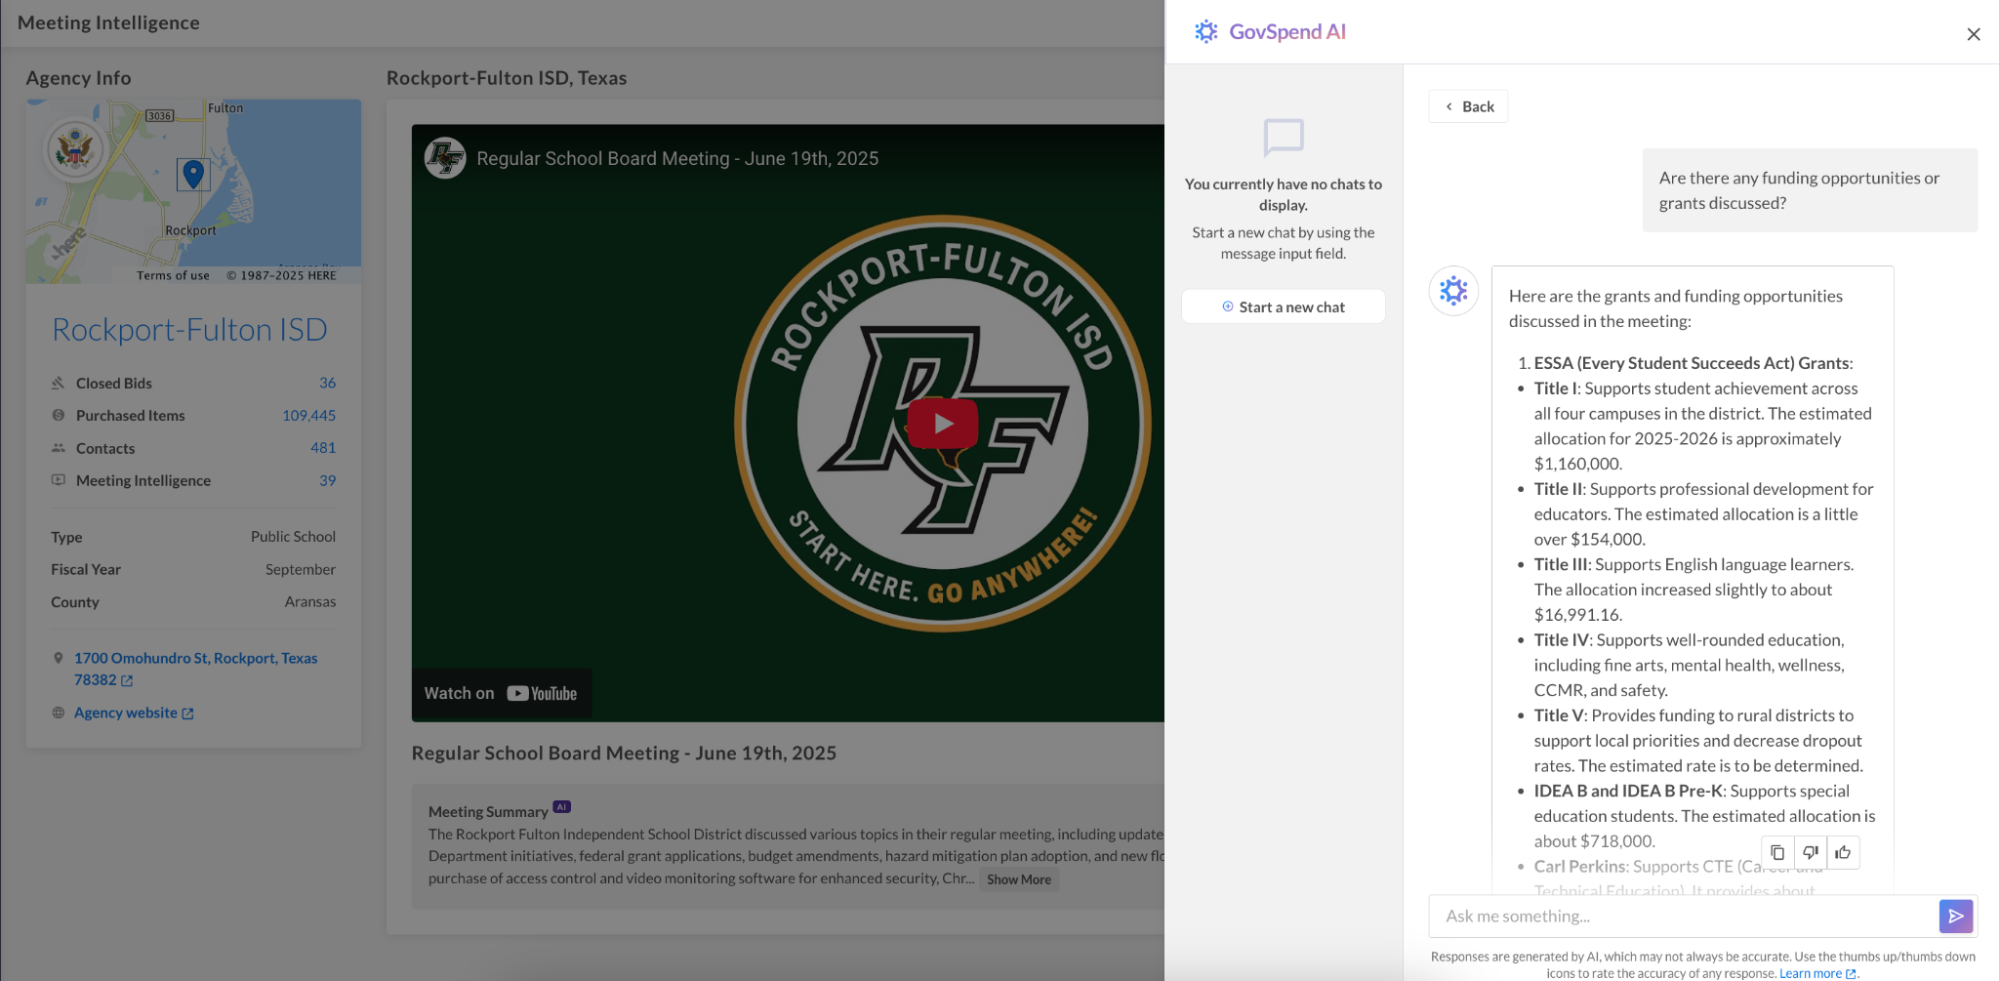1999x981 pixels.
Task: Click the Rockport-Fulton channel avatar icon
Action: pyautogui.click(x=445, y=158)
